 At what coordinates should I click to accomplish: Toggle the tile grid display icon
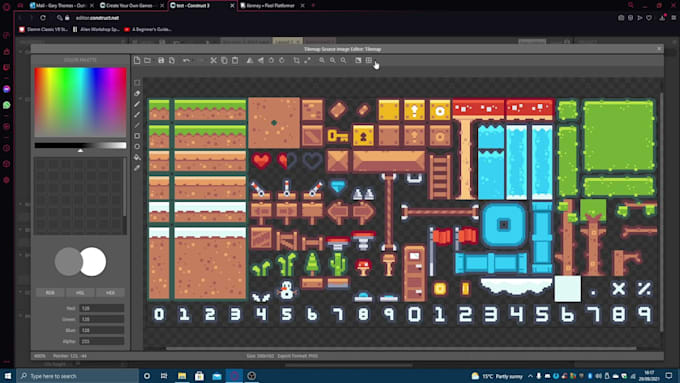coord(369,60)
